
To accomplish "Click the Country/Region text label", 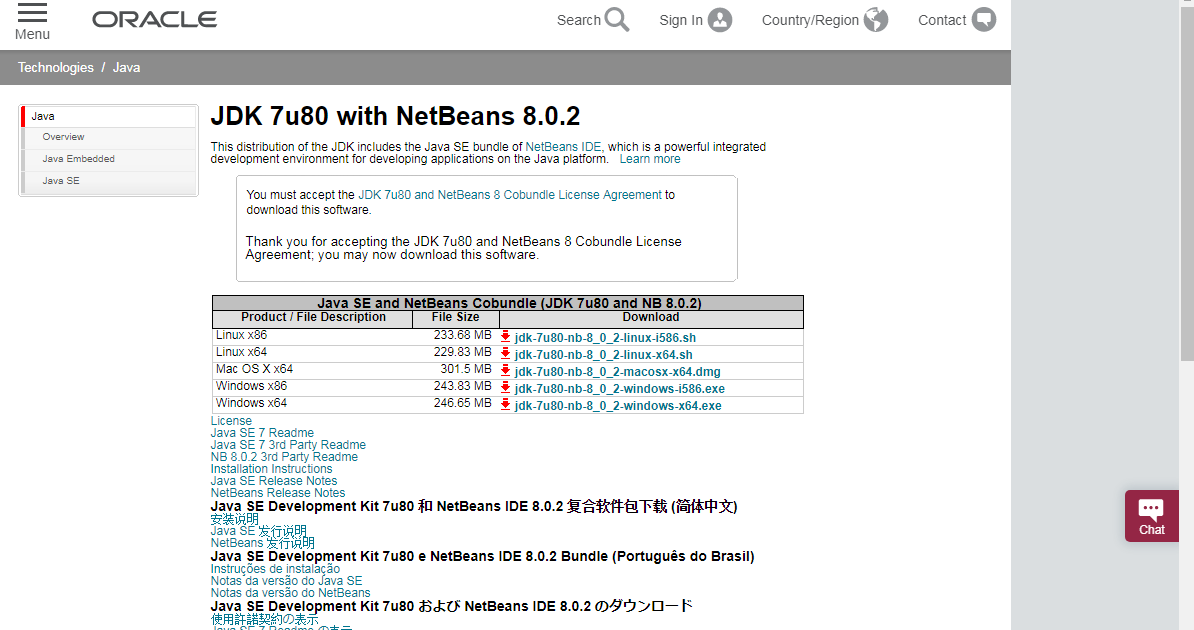I will tap(810, 21).
